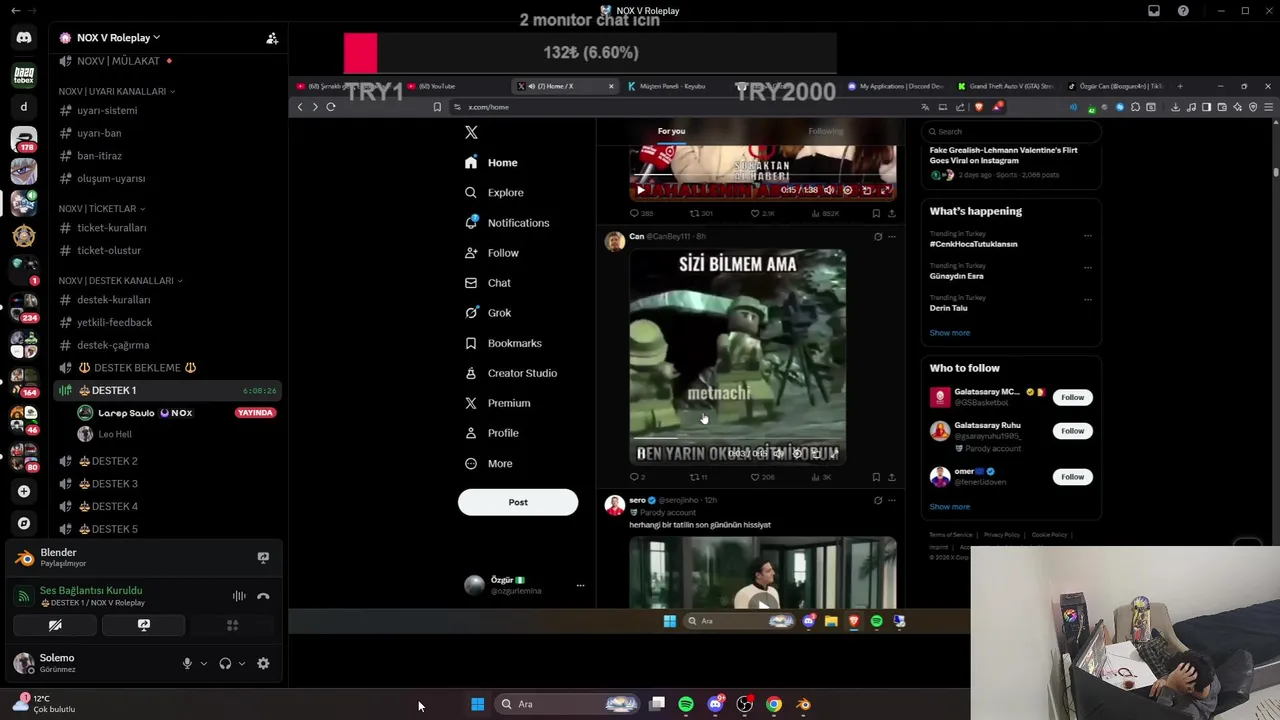Viewport: 1280px width, 720px height.
Task: Click the white Post button
Action: pos(518,502)
